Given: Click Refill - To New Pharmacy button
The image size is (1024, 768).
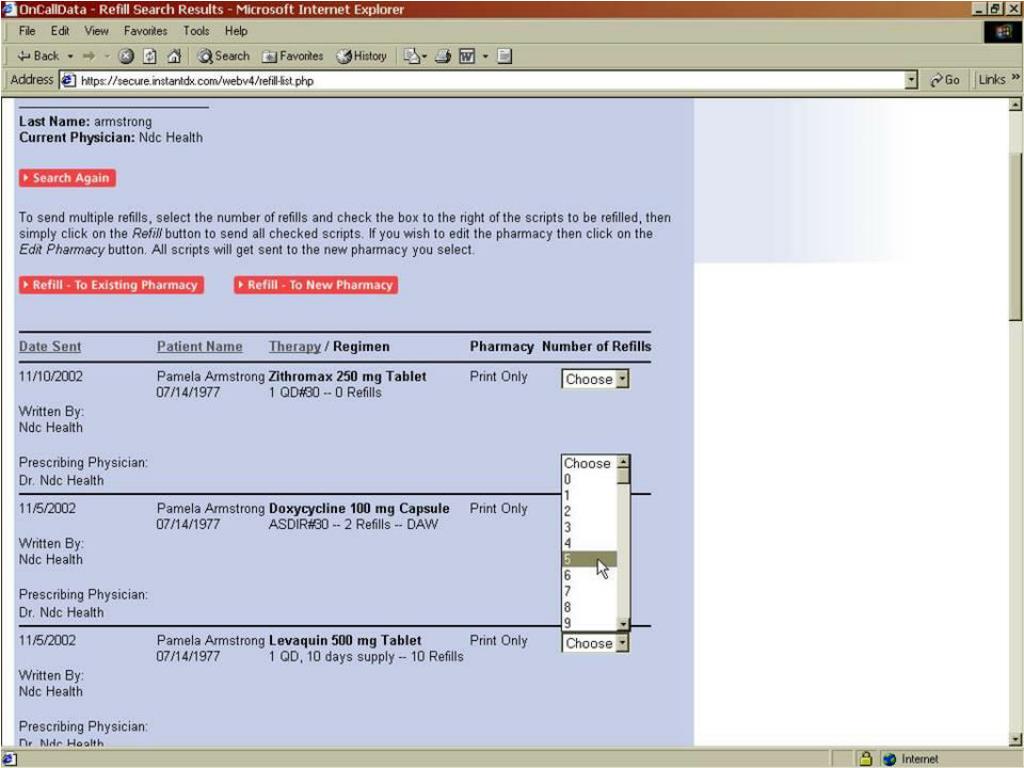Looking at the screenshot, I should (x=316, y=285).
